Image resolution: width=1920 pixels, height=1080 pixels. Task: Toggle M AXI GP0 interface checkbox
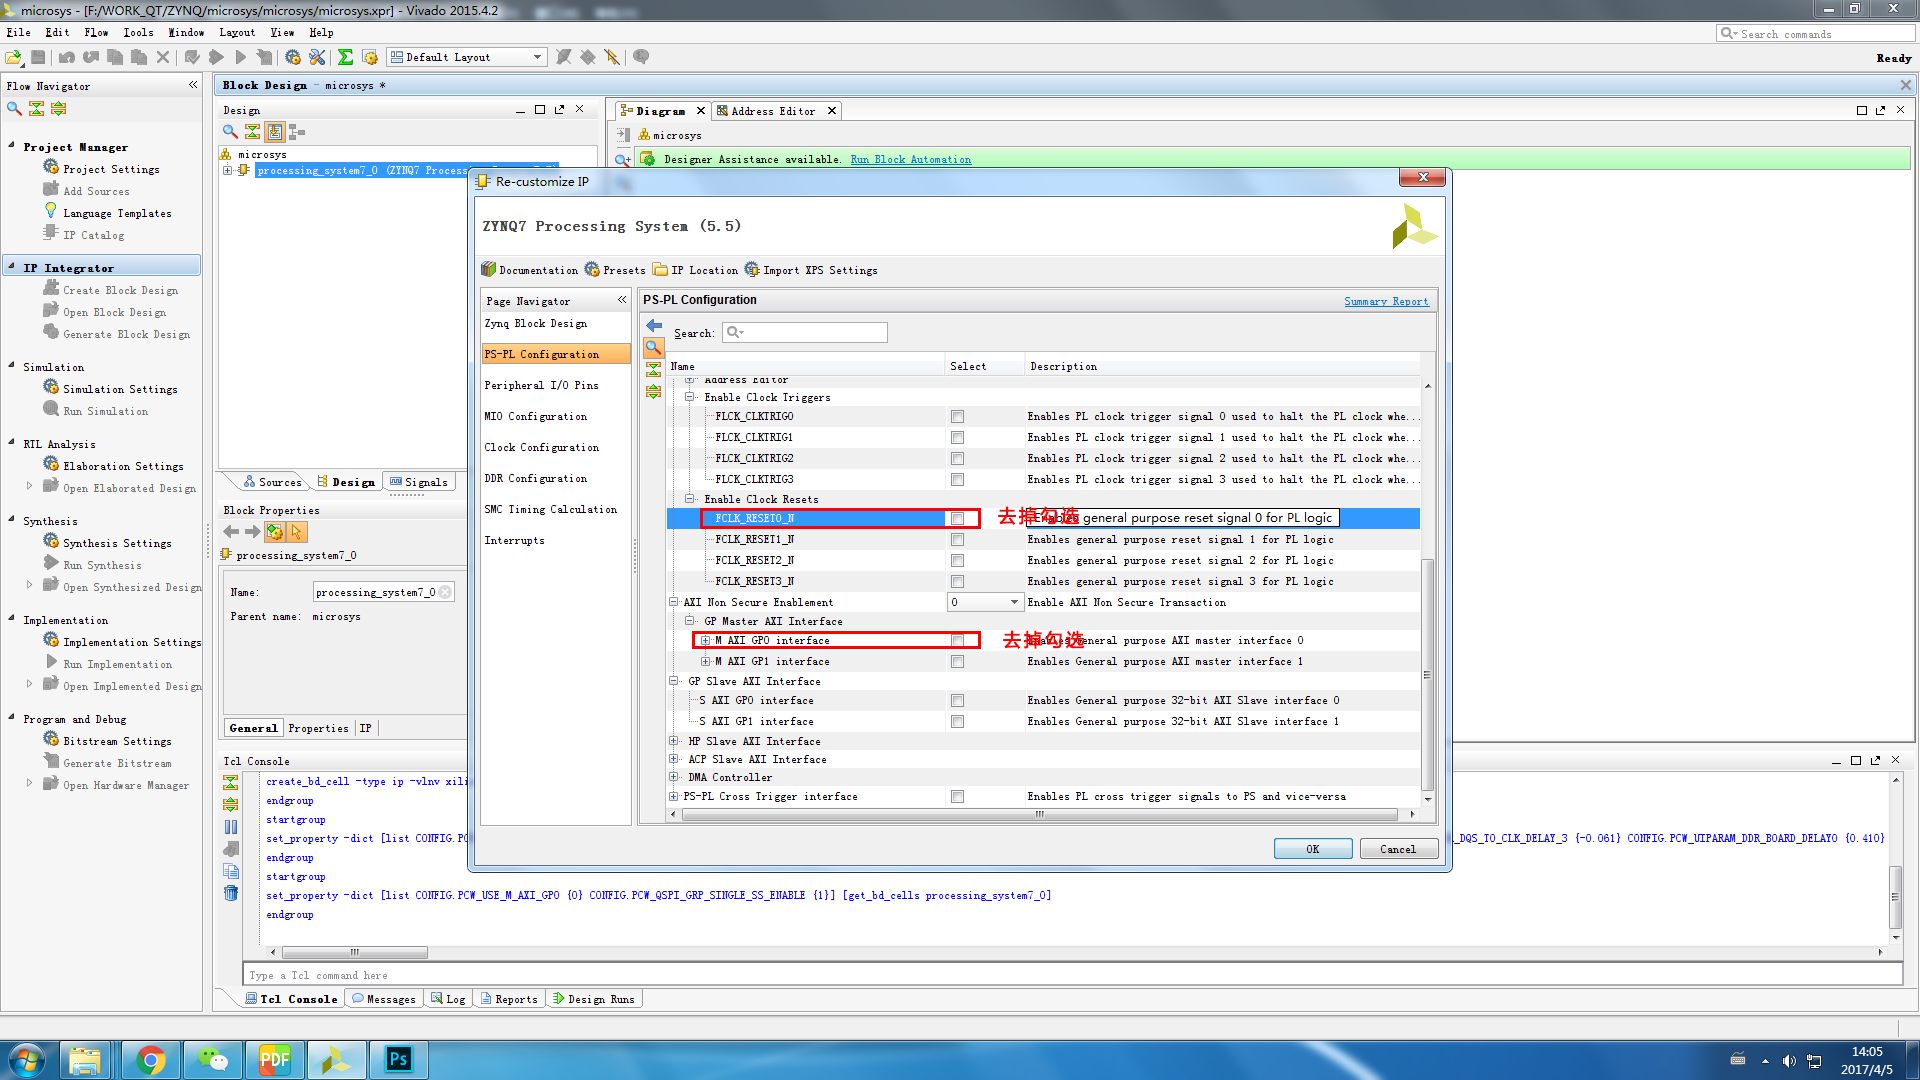pos(957,640)
